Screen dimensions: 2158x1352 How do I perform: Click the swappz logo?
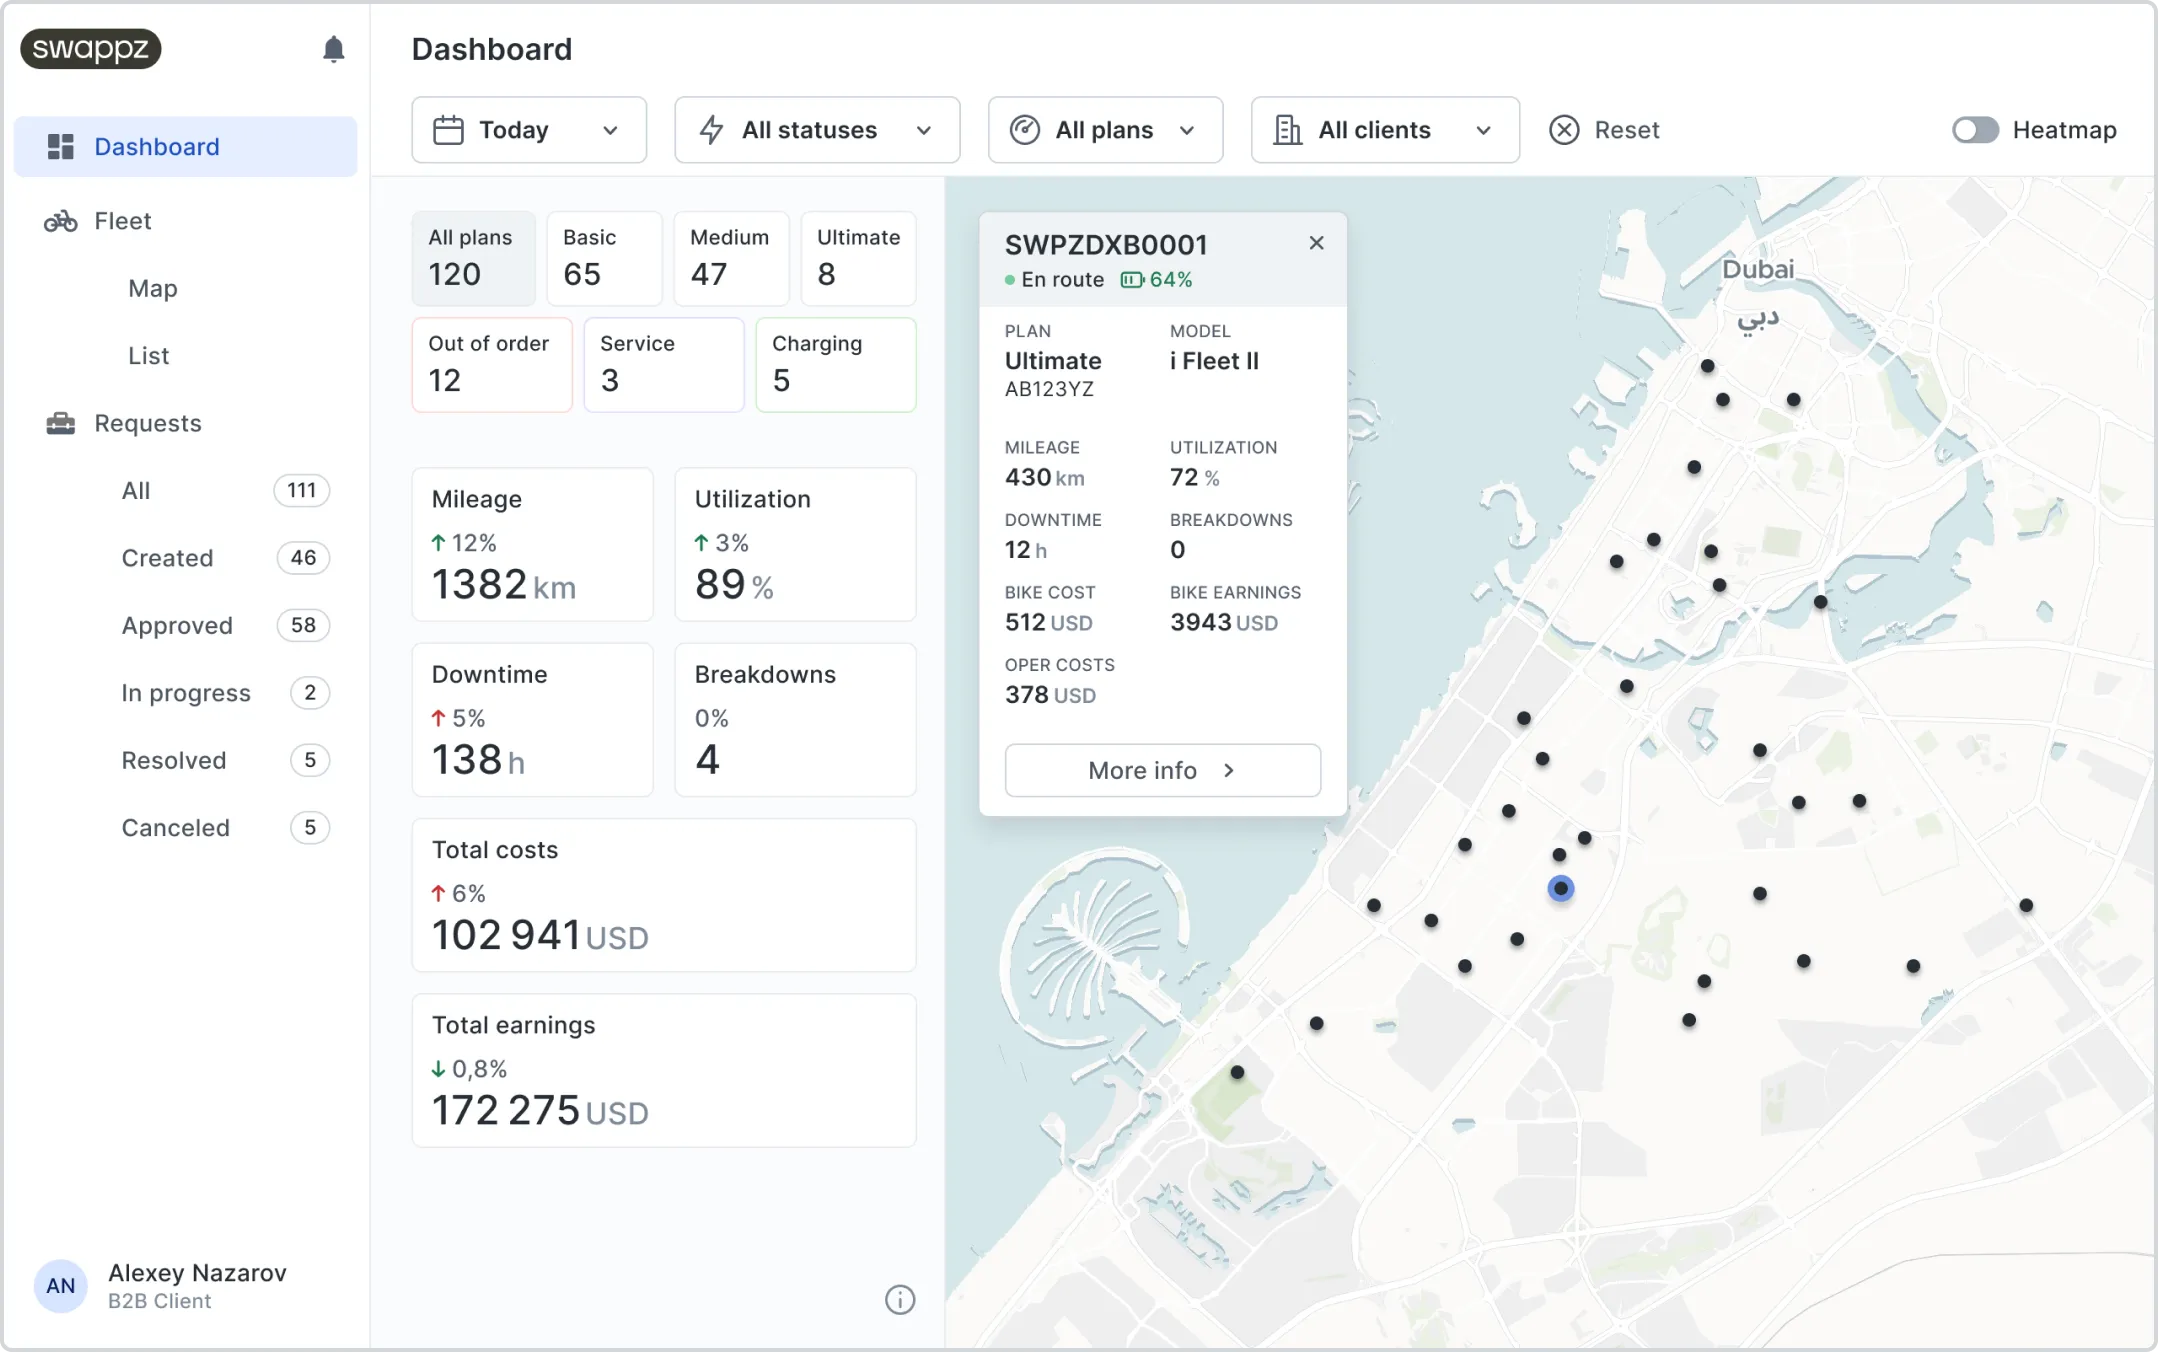[91, 48]
